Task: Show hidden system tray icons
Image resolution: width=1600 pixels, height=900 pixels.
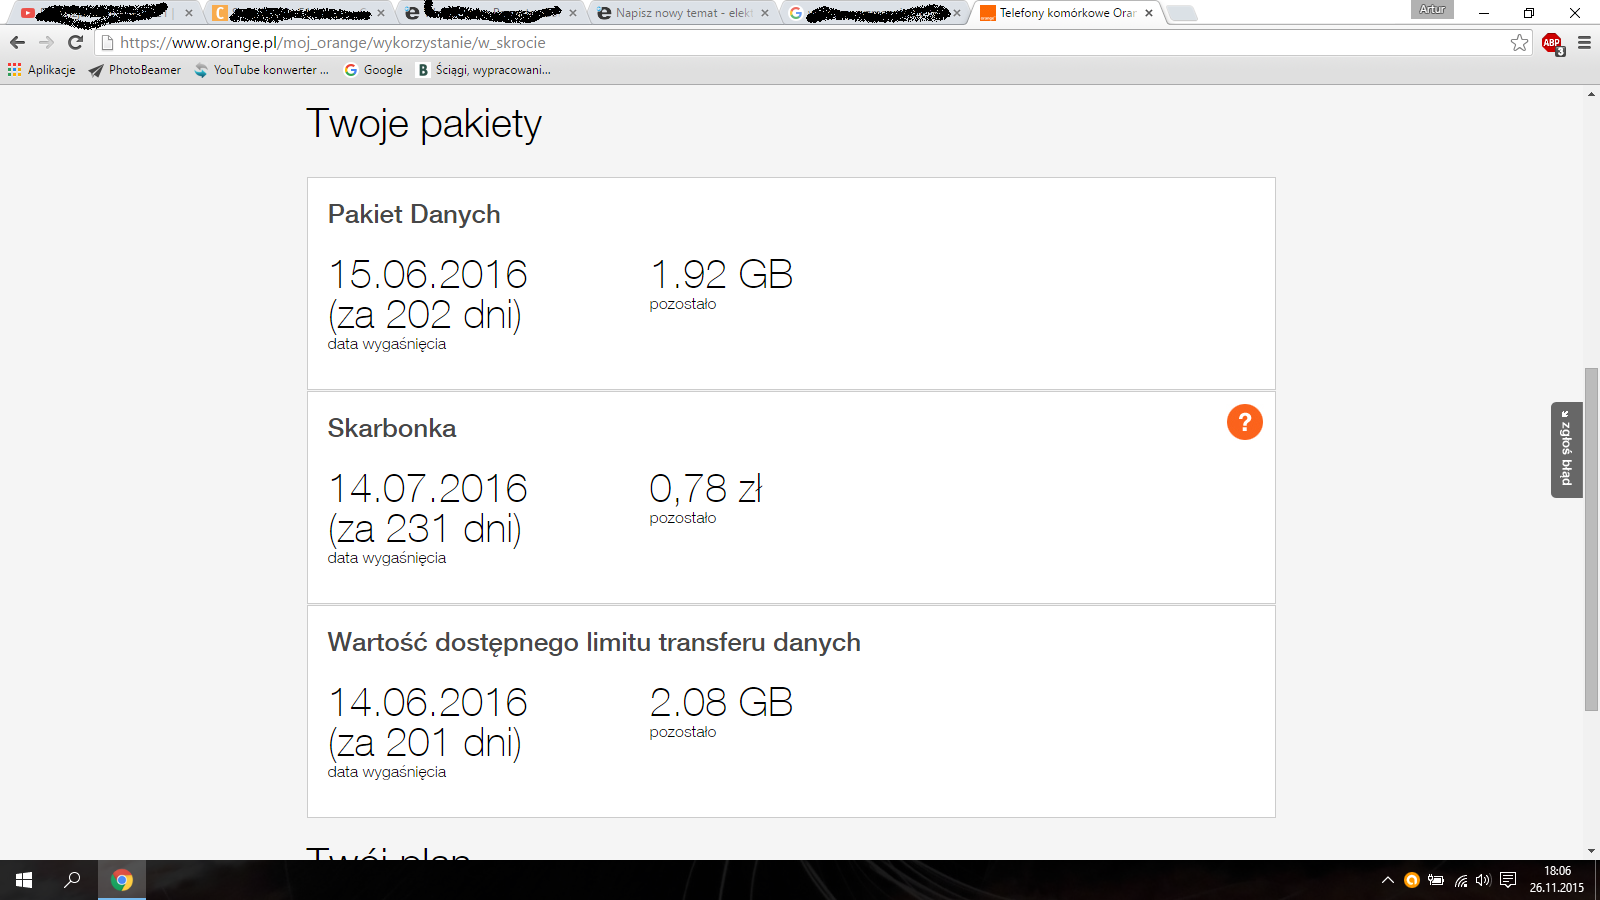Action: pos(1387,880)
